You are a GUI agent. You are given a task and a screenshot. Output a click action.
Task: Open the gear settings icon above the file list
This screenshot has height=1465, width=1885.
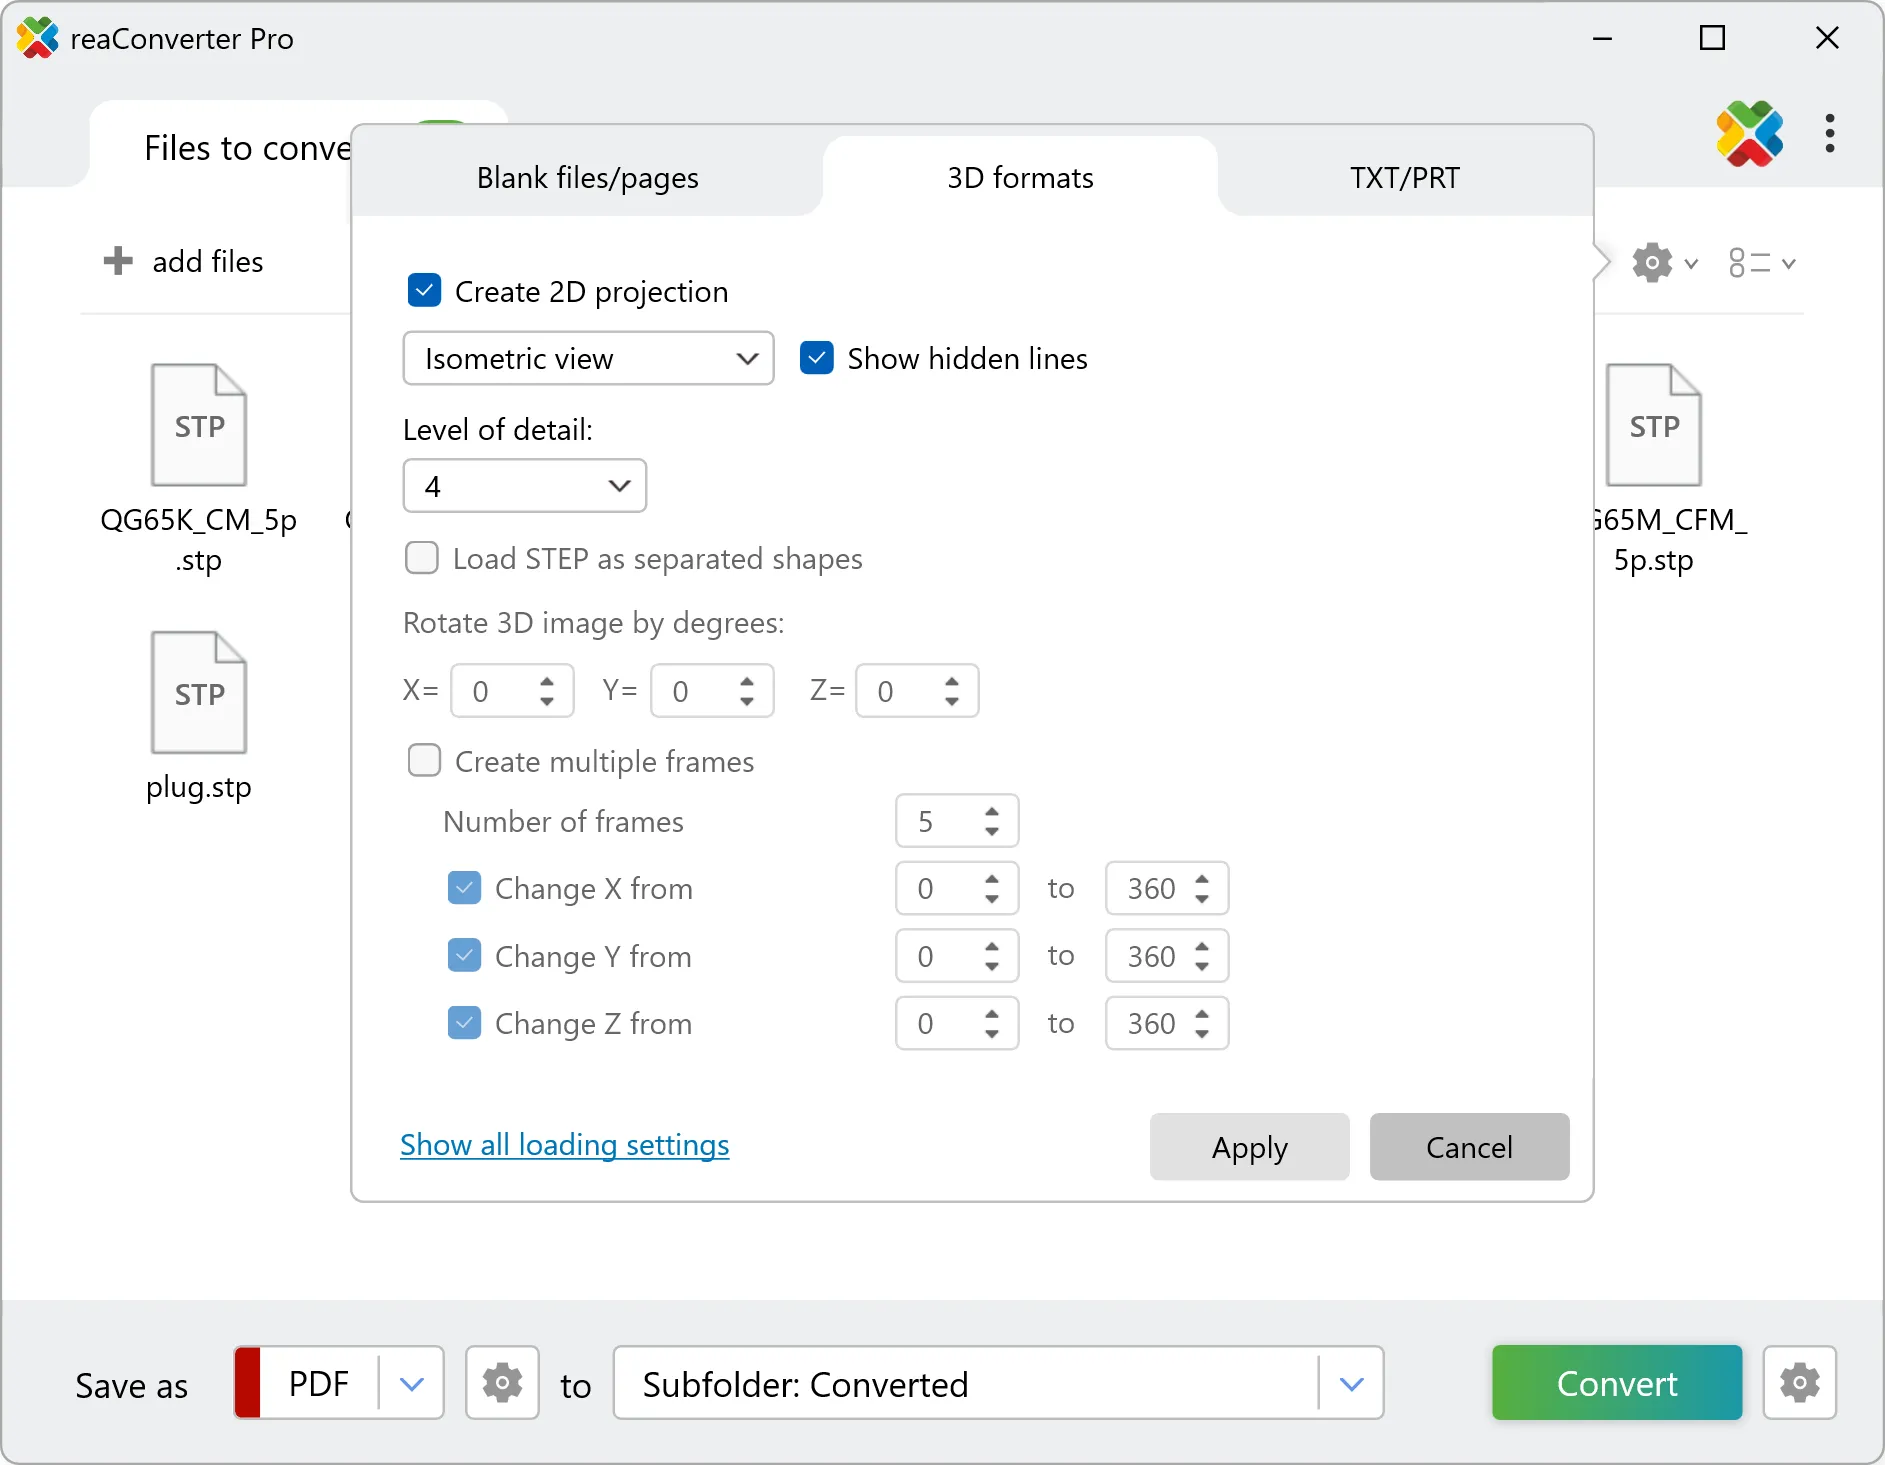[1652, 263]
